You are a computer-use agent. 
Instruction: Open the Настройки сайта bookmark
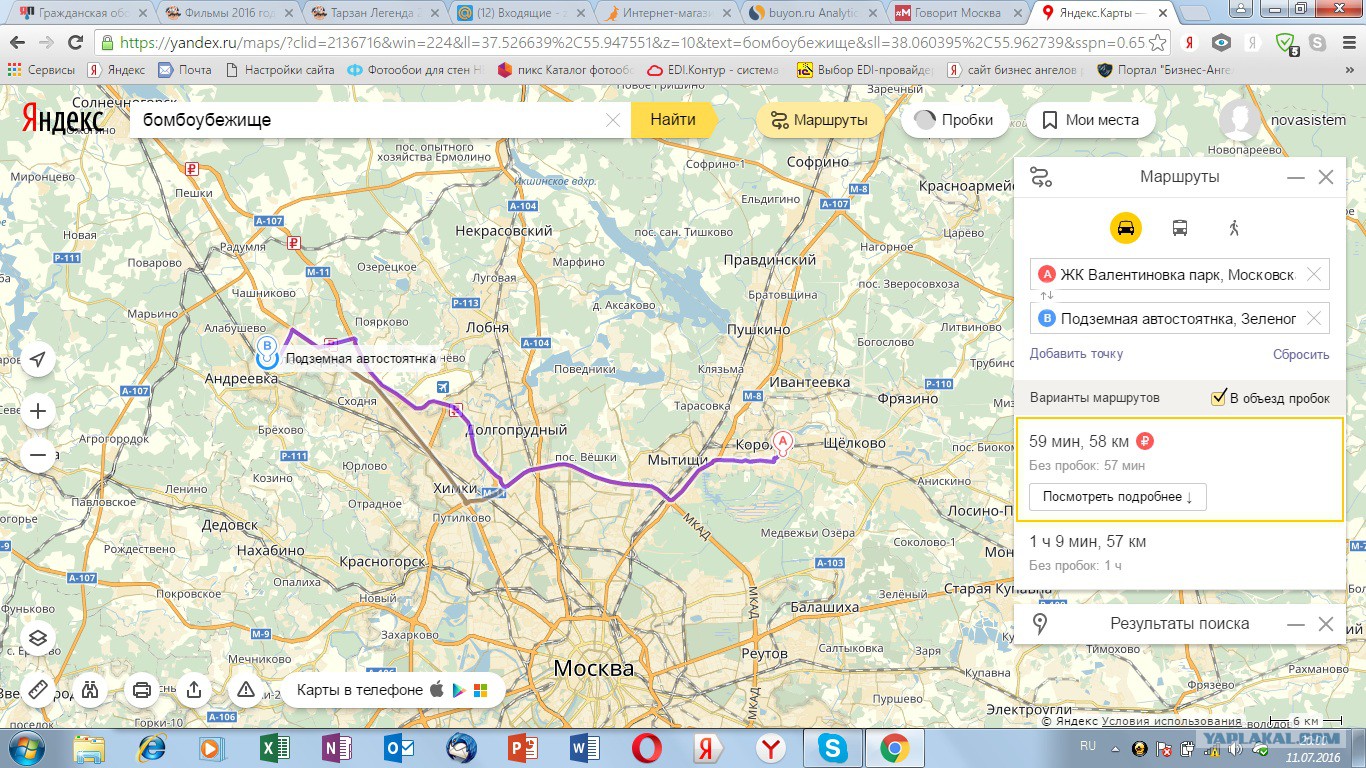pyautogui.click(x=280, y=70)
